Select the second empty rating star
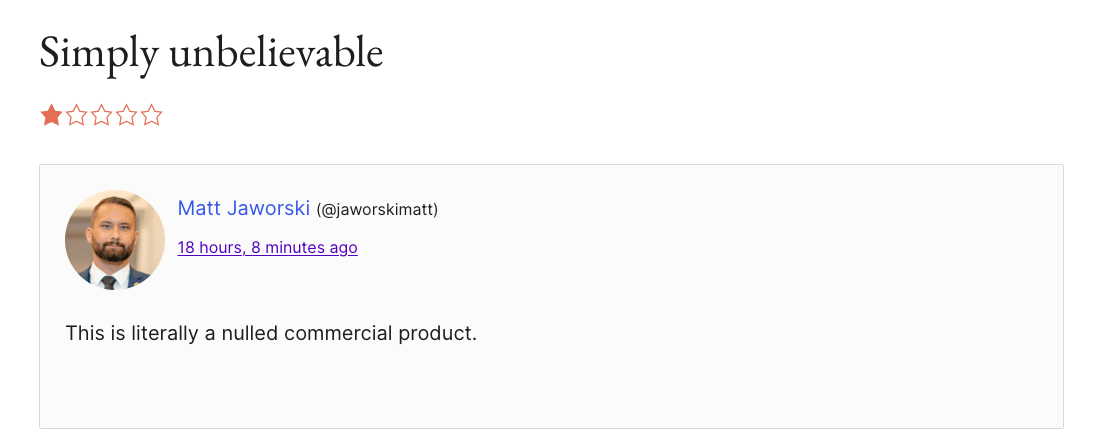 [76, 116]
